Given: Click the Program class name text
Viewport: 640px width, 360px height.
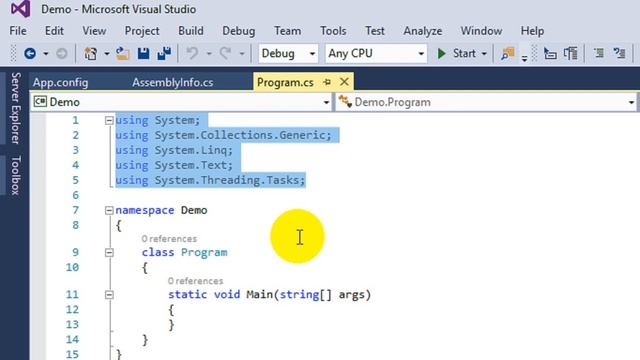Looking at the screenshot, I should [204, 253].
